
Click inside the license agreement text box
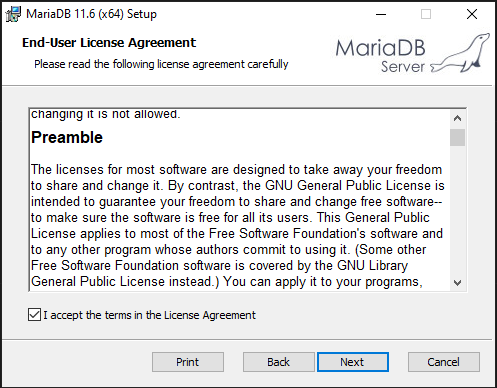point(239,200)
